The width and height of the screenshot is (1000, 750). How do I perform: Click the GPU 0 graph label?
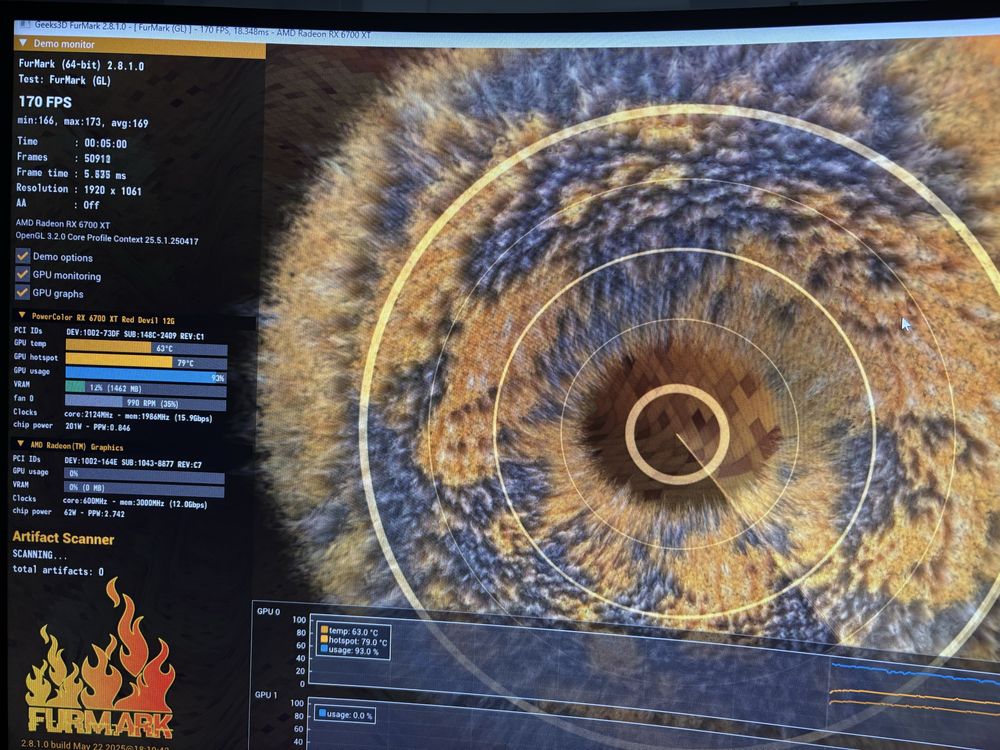pos(268,611)
